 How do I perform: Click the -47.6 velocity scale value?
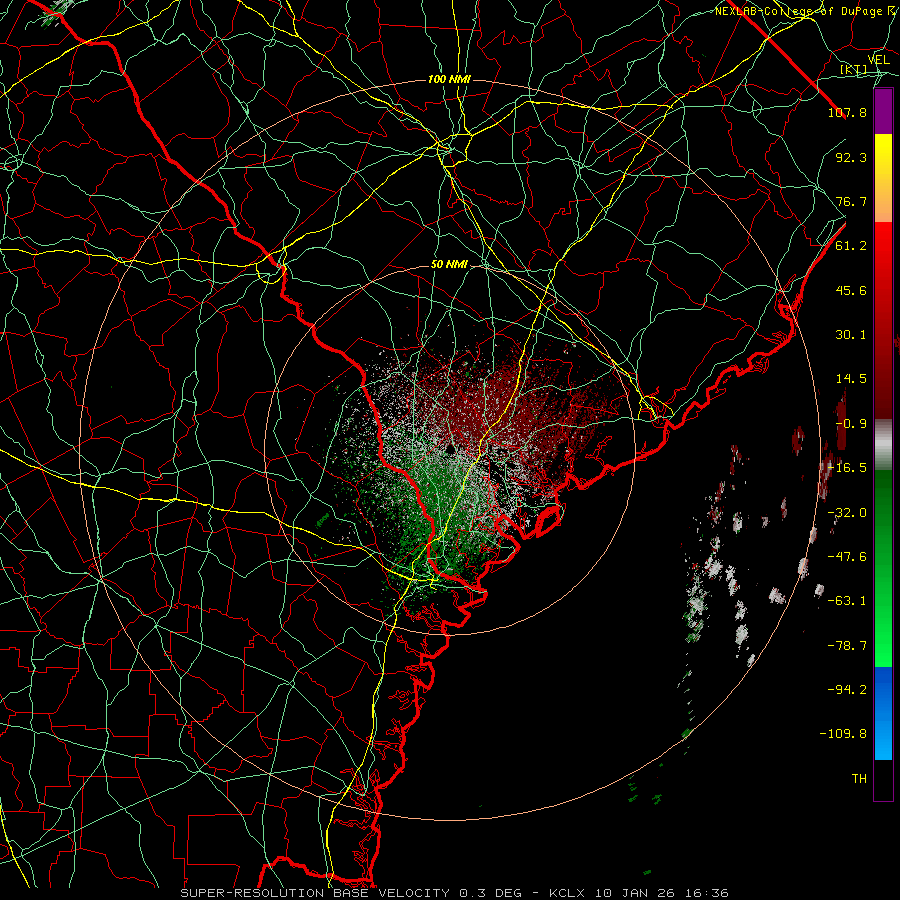coord(847,557)
